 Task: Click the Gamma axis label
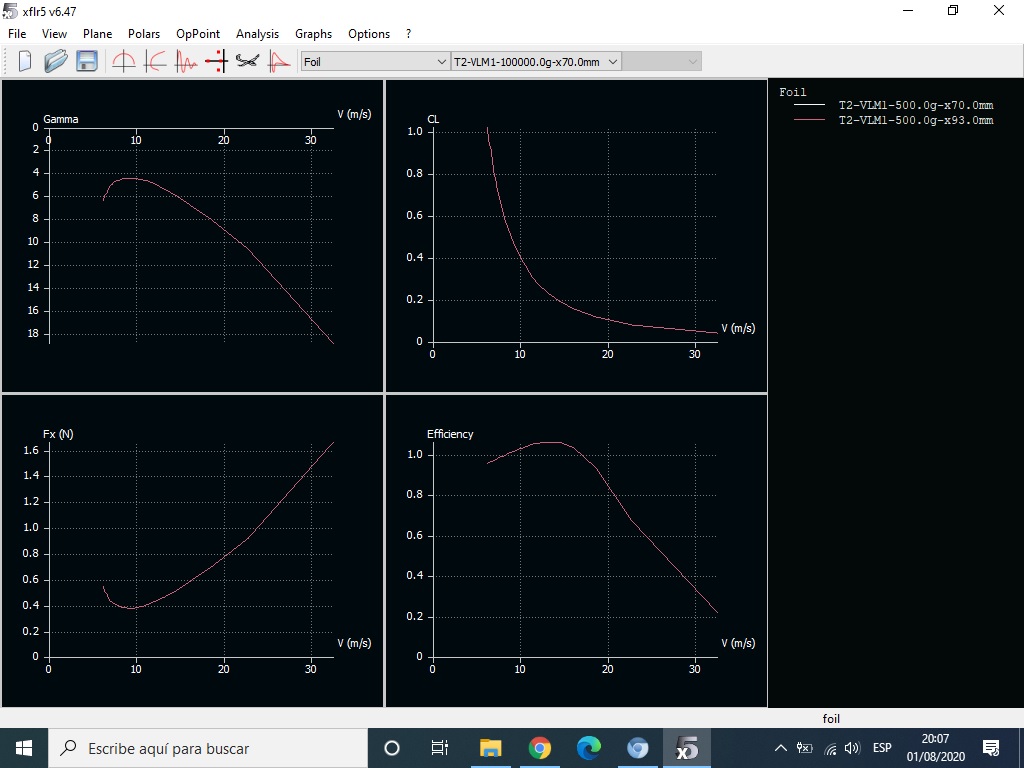click(61, 119)
